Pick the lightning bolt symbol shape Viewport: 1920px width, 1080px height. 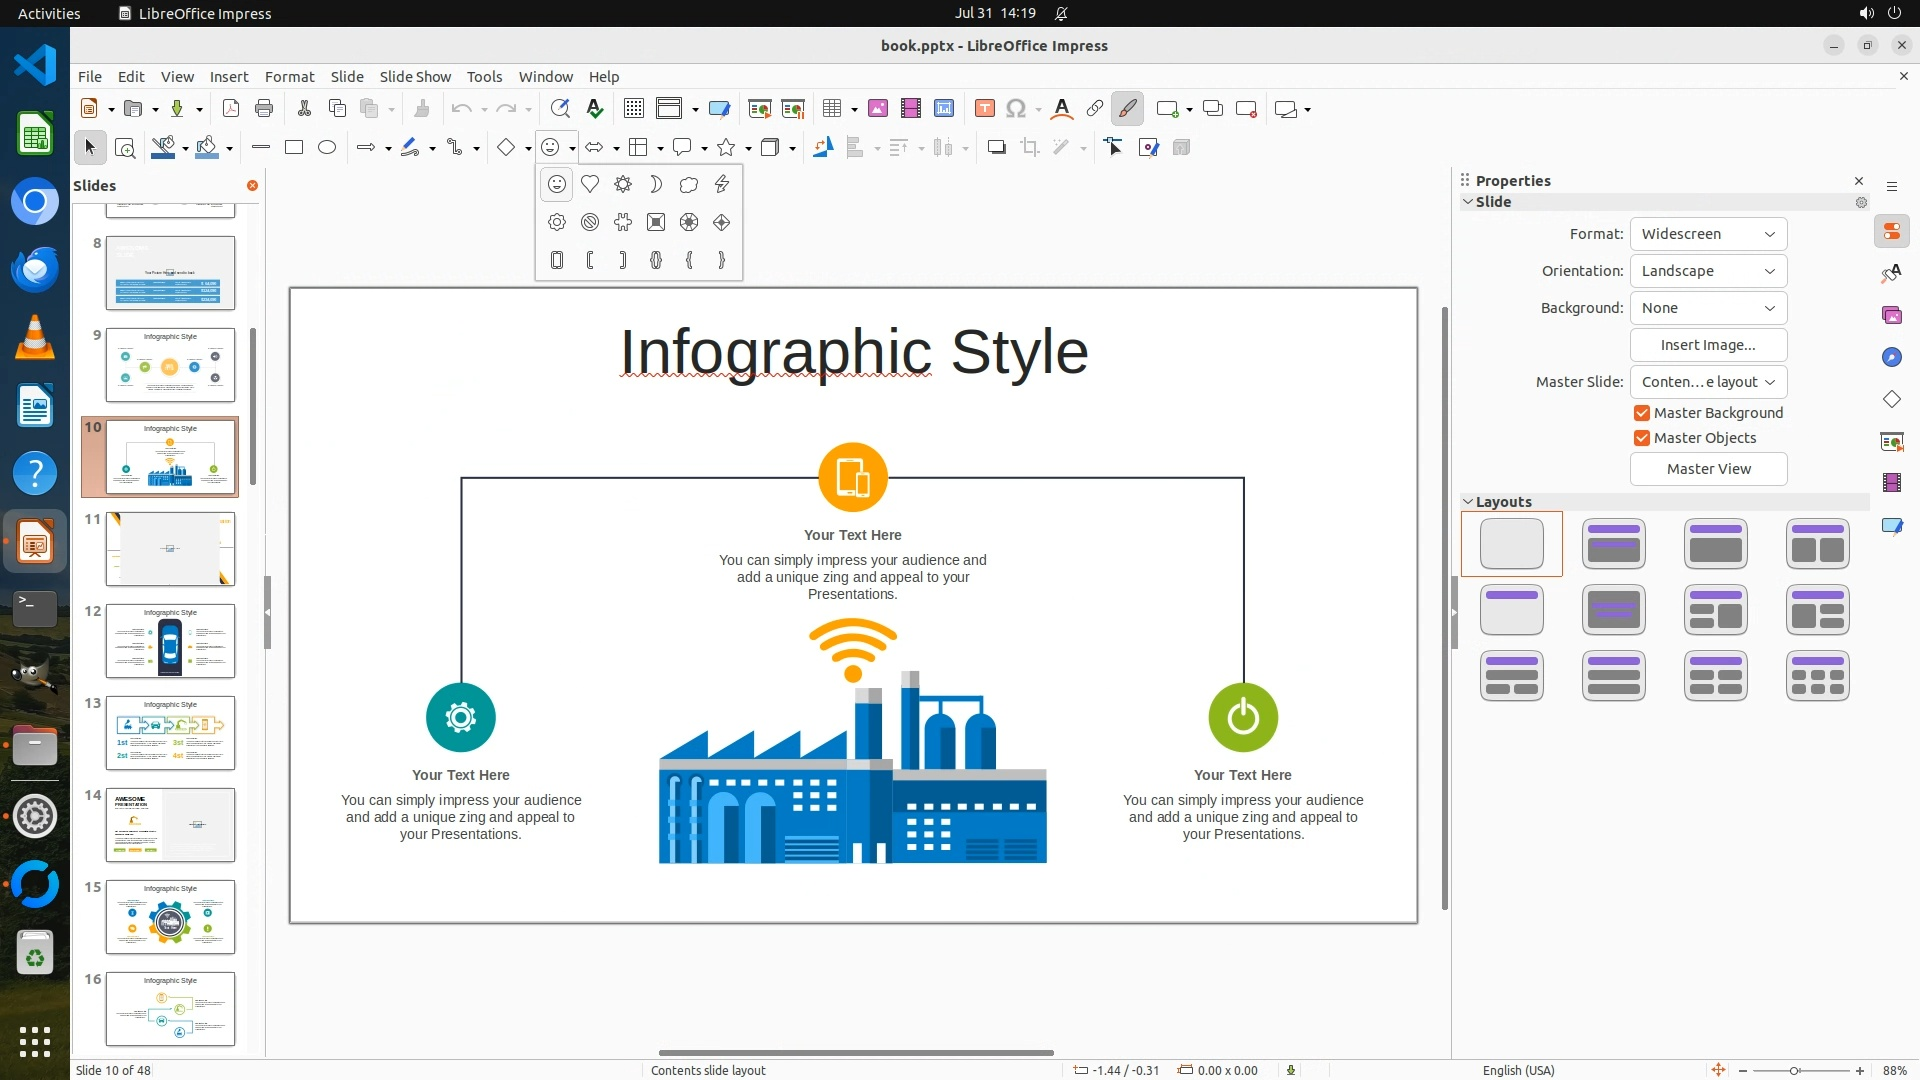722,184
